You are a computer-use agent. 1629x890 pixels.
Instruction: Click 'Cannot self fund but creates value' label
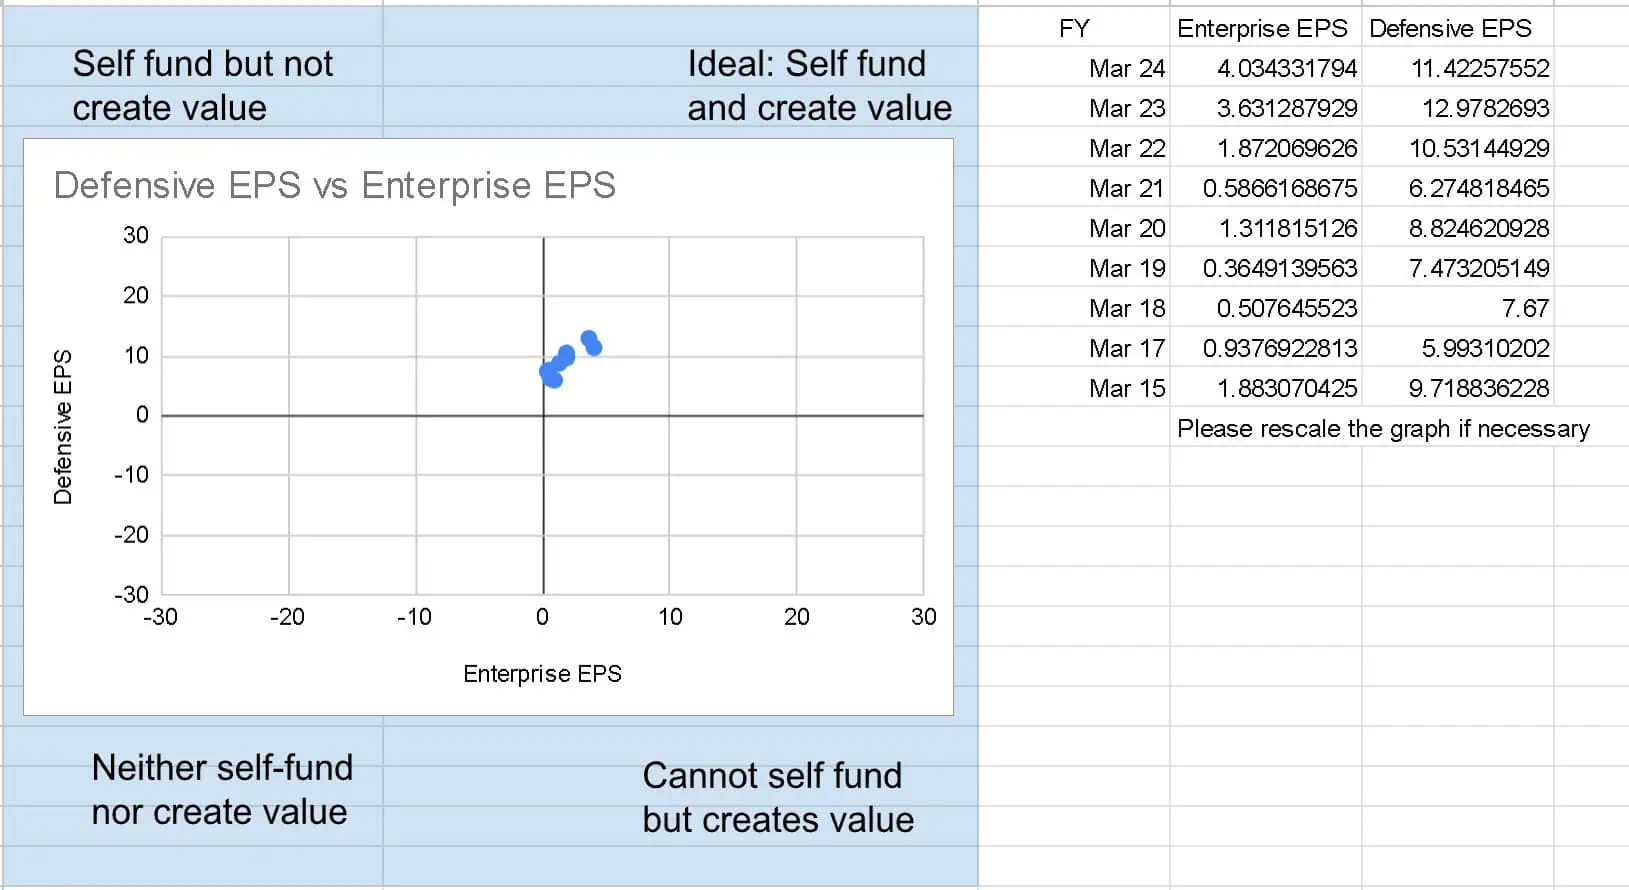click(778, 798)
